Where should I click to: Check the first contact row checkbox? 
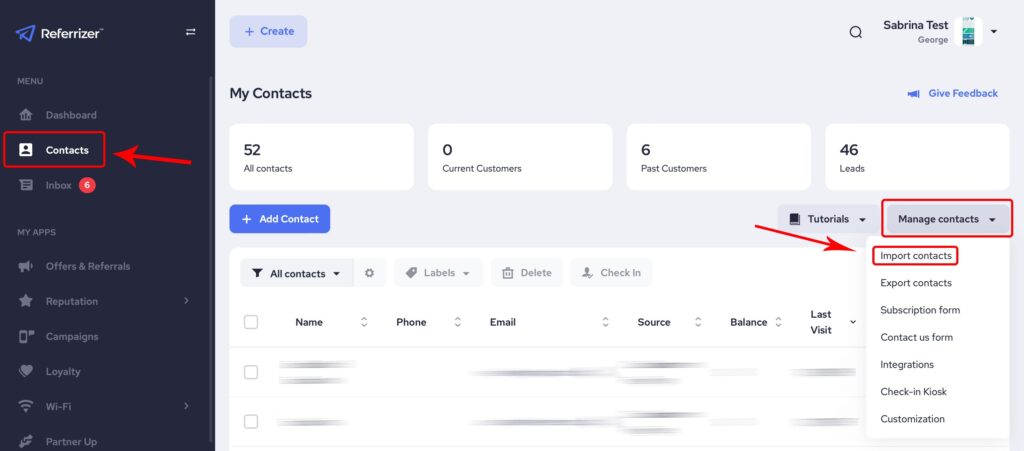tap(251, 372)
